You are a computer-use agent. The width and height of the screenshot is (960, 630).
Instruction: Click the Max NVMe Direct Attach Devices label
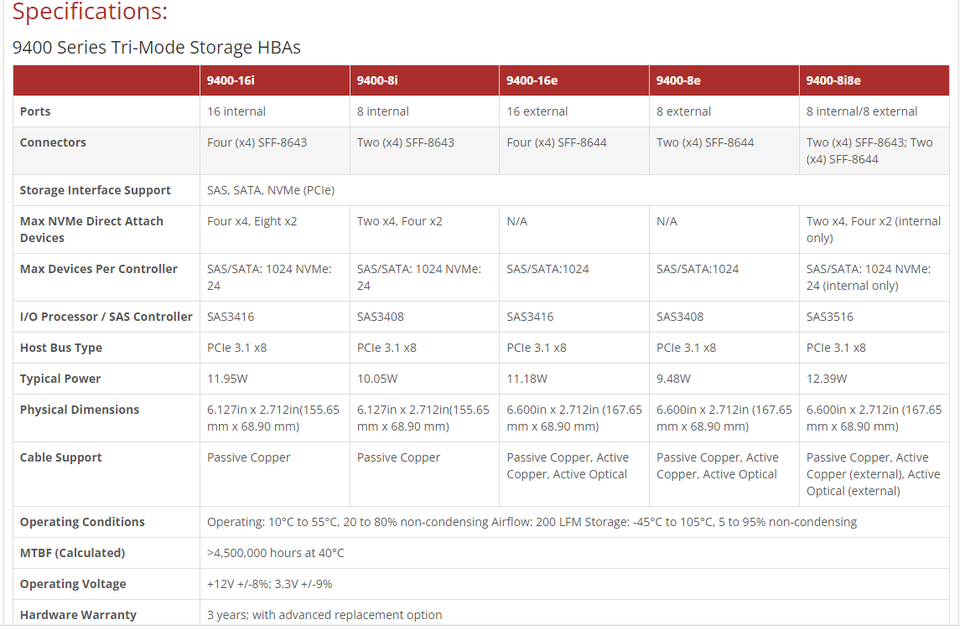pos(91,229)
